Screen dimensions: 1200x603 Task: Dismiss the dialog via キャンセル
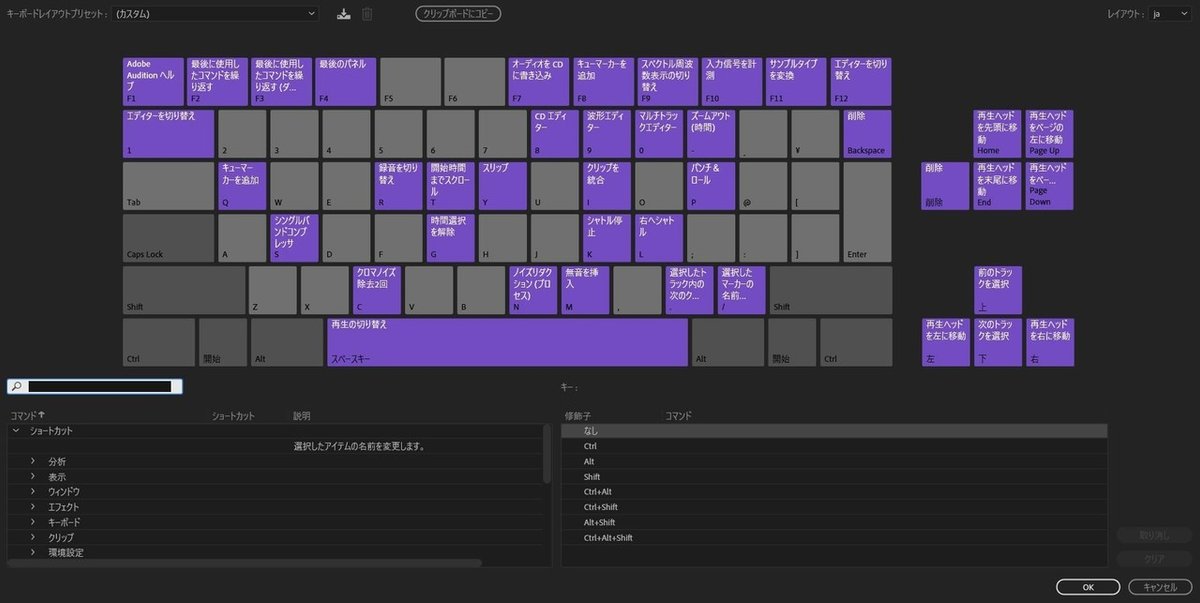(1160, 587)
